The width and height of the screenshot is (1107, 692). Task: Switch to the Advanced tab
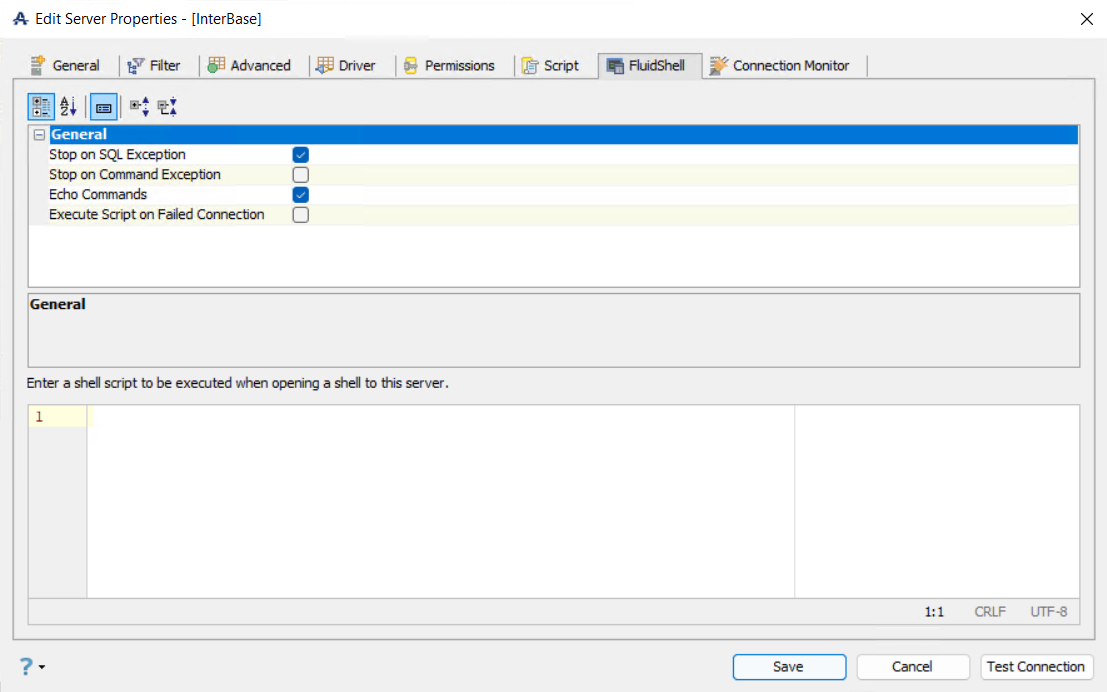click(249, 66)
